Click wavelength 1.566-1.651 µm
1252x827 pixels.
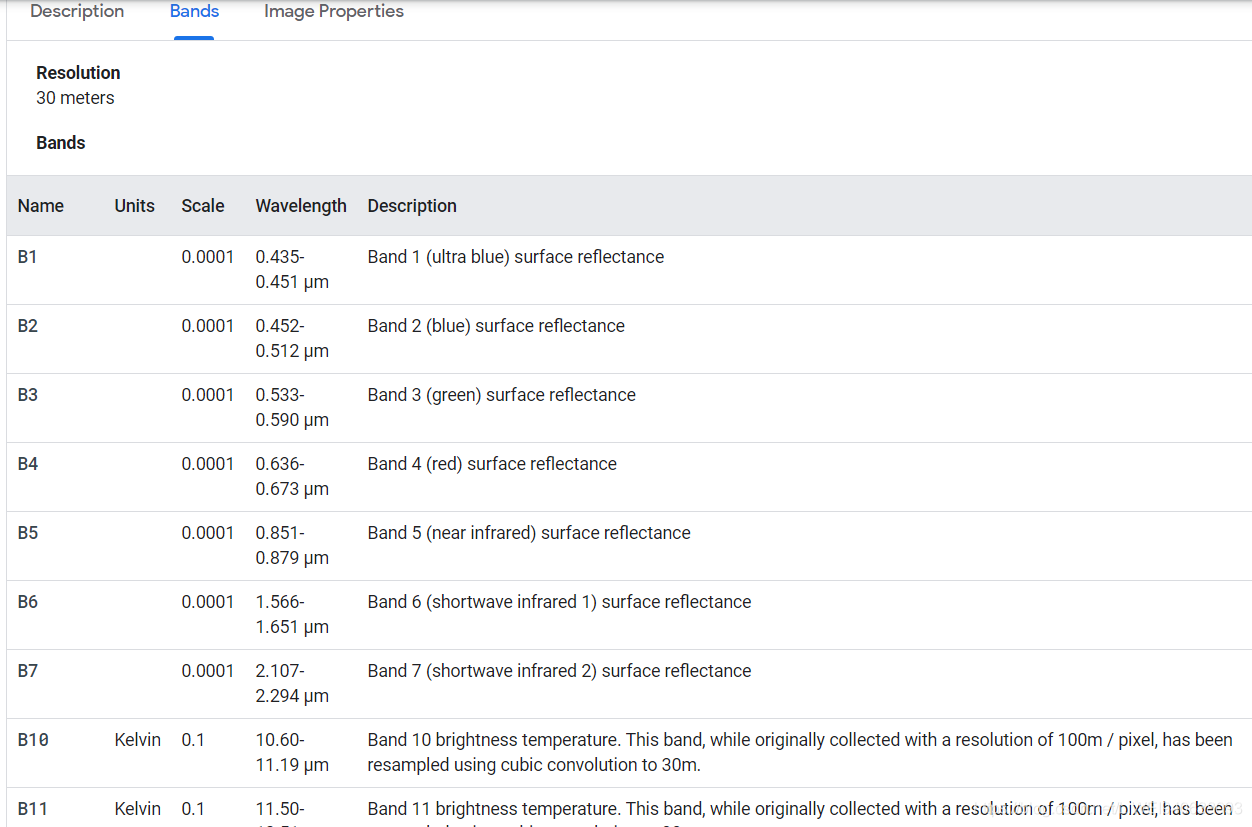pyautogui.click(x=292, y=615)
